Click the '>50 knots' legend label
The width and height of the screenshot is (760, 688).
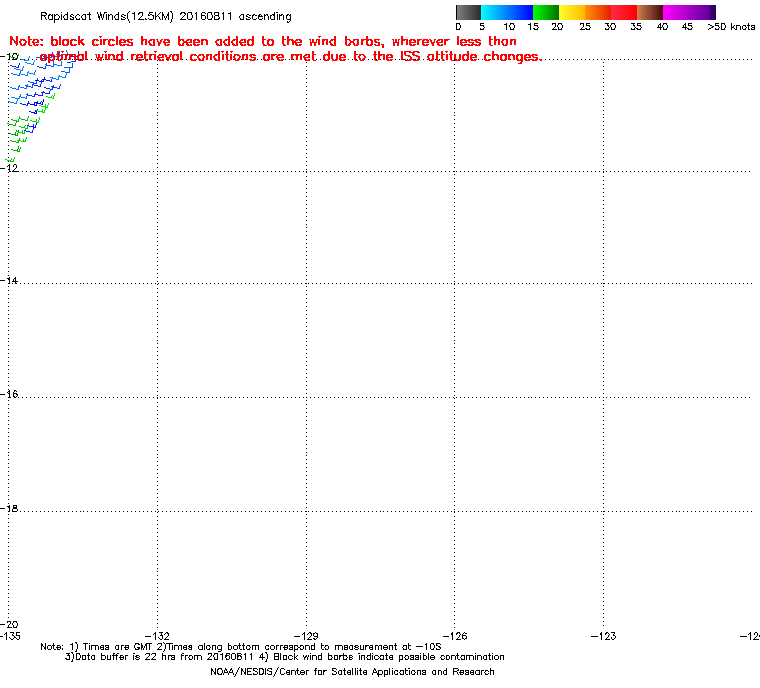pos(731,27)
